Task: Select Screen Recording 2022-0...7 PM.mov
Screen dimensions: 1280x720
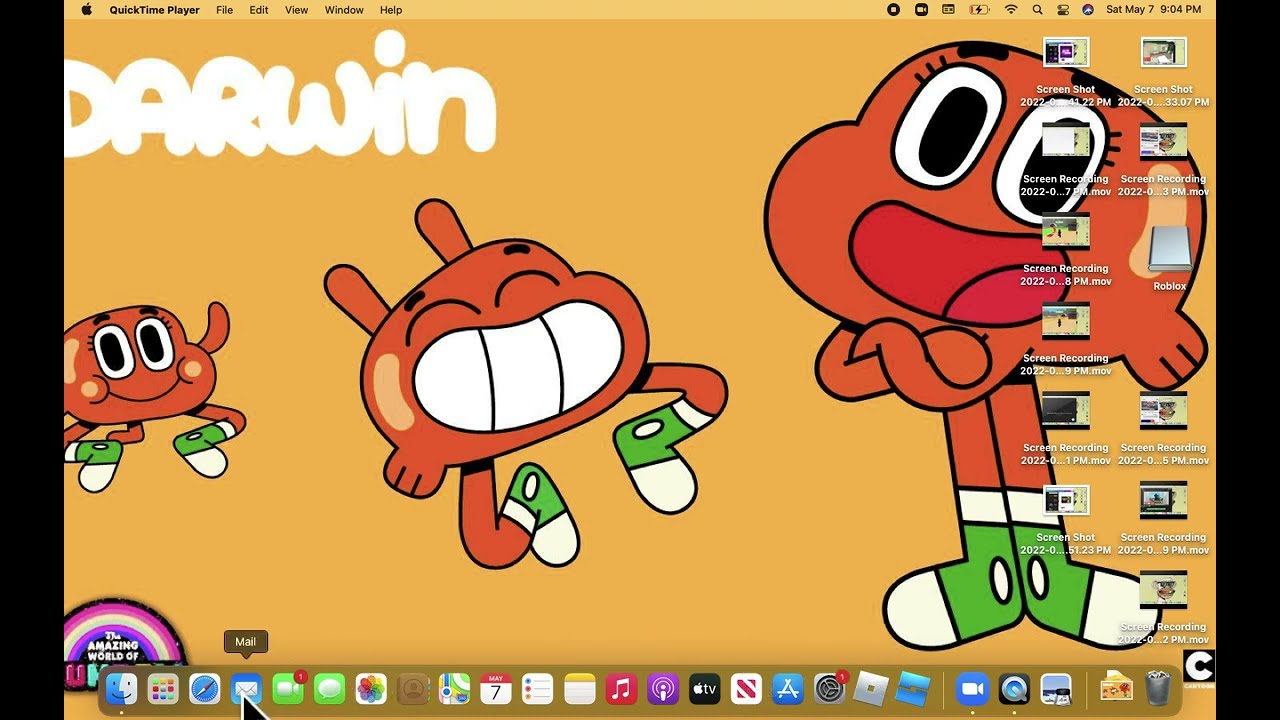Action: click(x=1066, y=161)
